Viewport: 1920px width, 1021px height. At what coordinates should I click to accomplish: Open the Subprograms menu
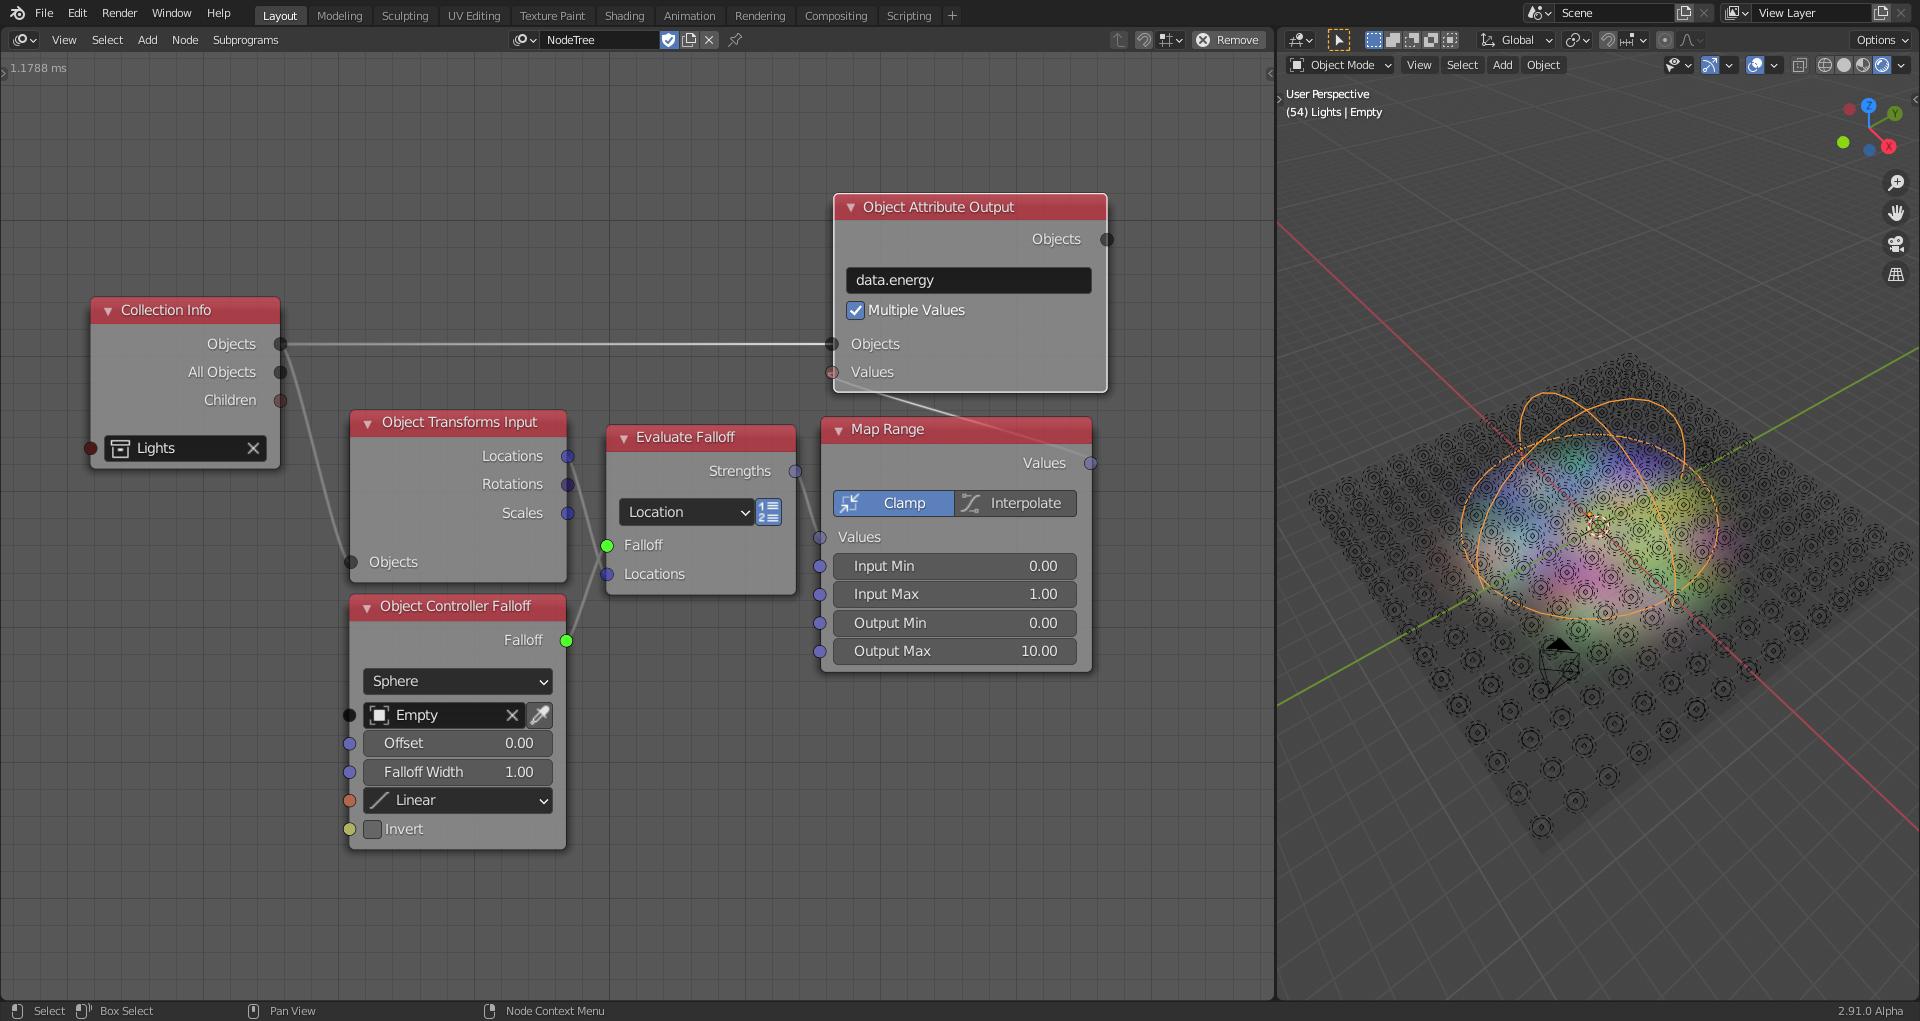245,40
